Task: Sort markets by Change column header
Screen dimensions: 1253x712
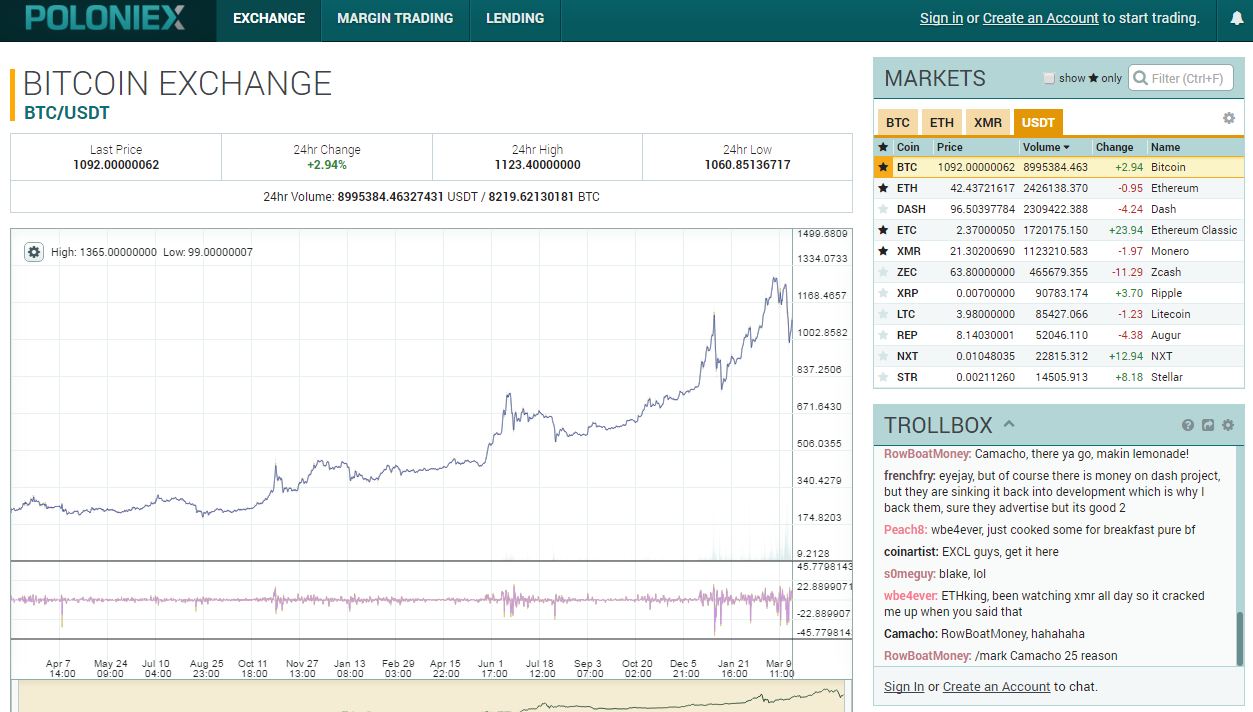Action: pyautogui.click(x=1114, y=147)
